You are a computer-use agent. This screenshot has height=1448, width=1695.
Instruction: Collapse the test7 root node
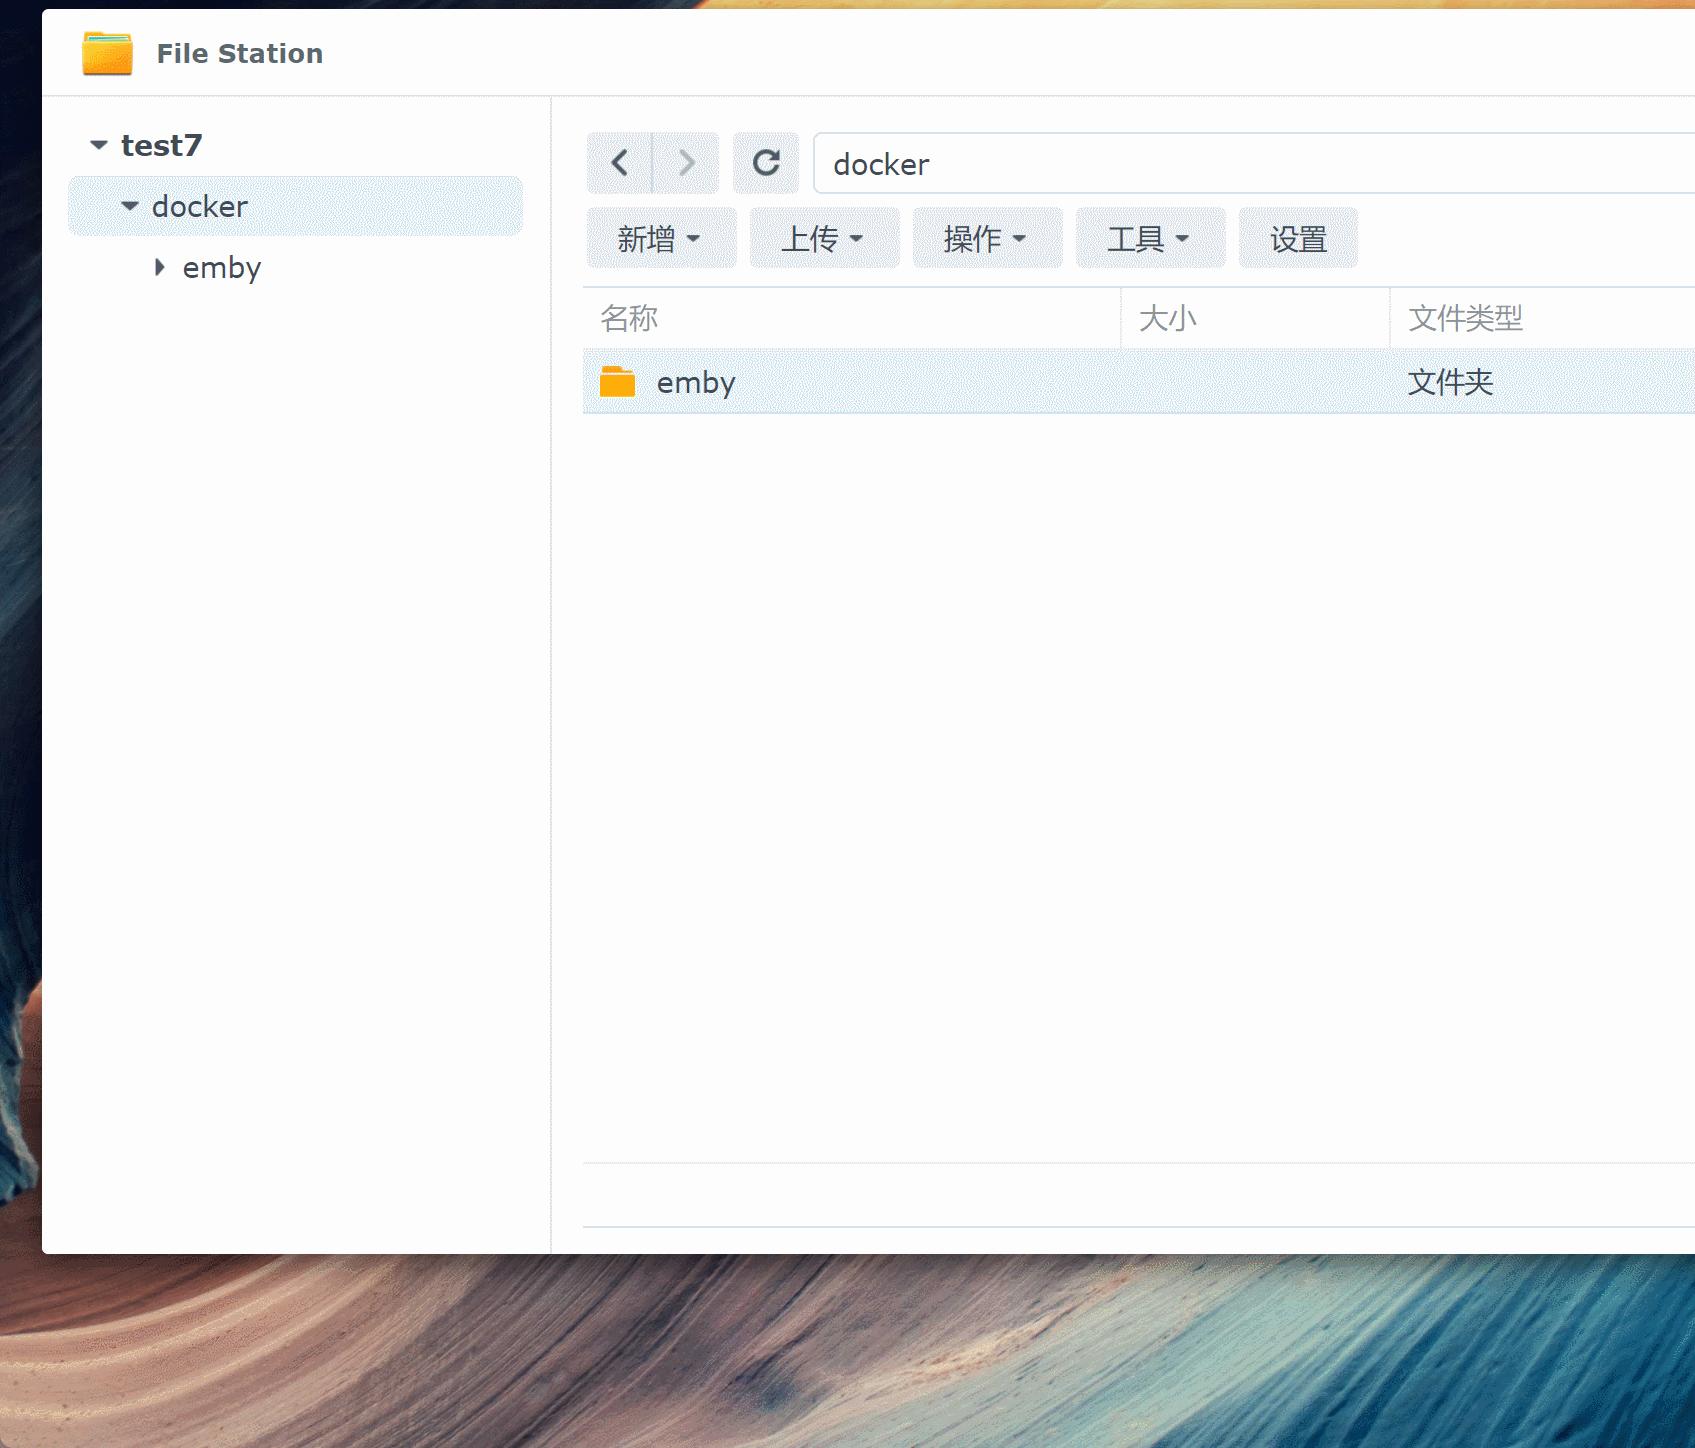[97, 144]
